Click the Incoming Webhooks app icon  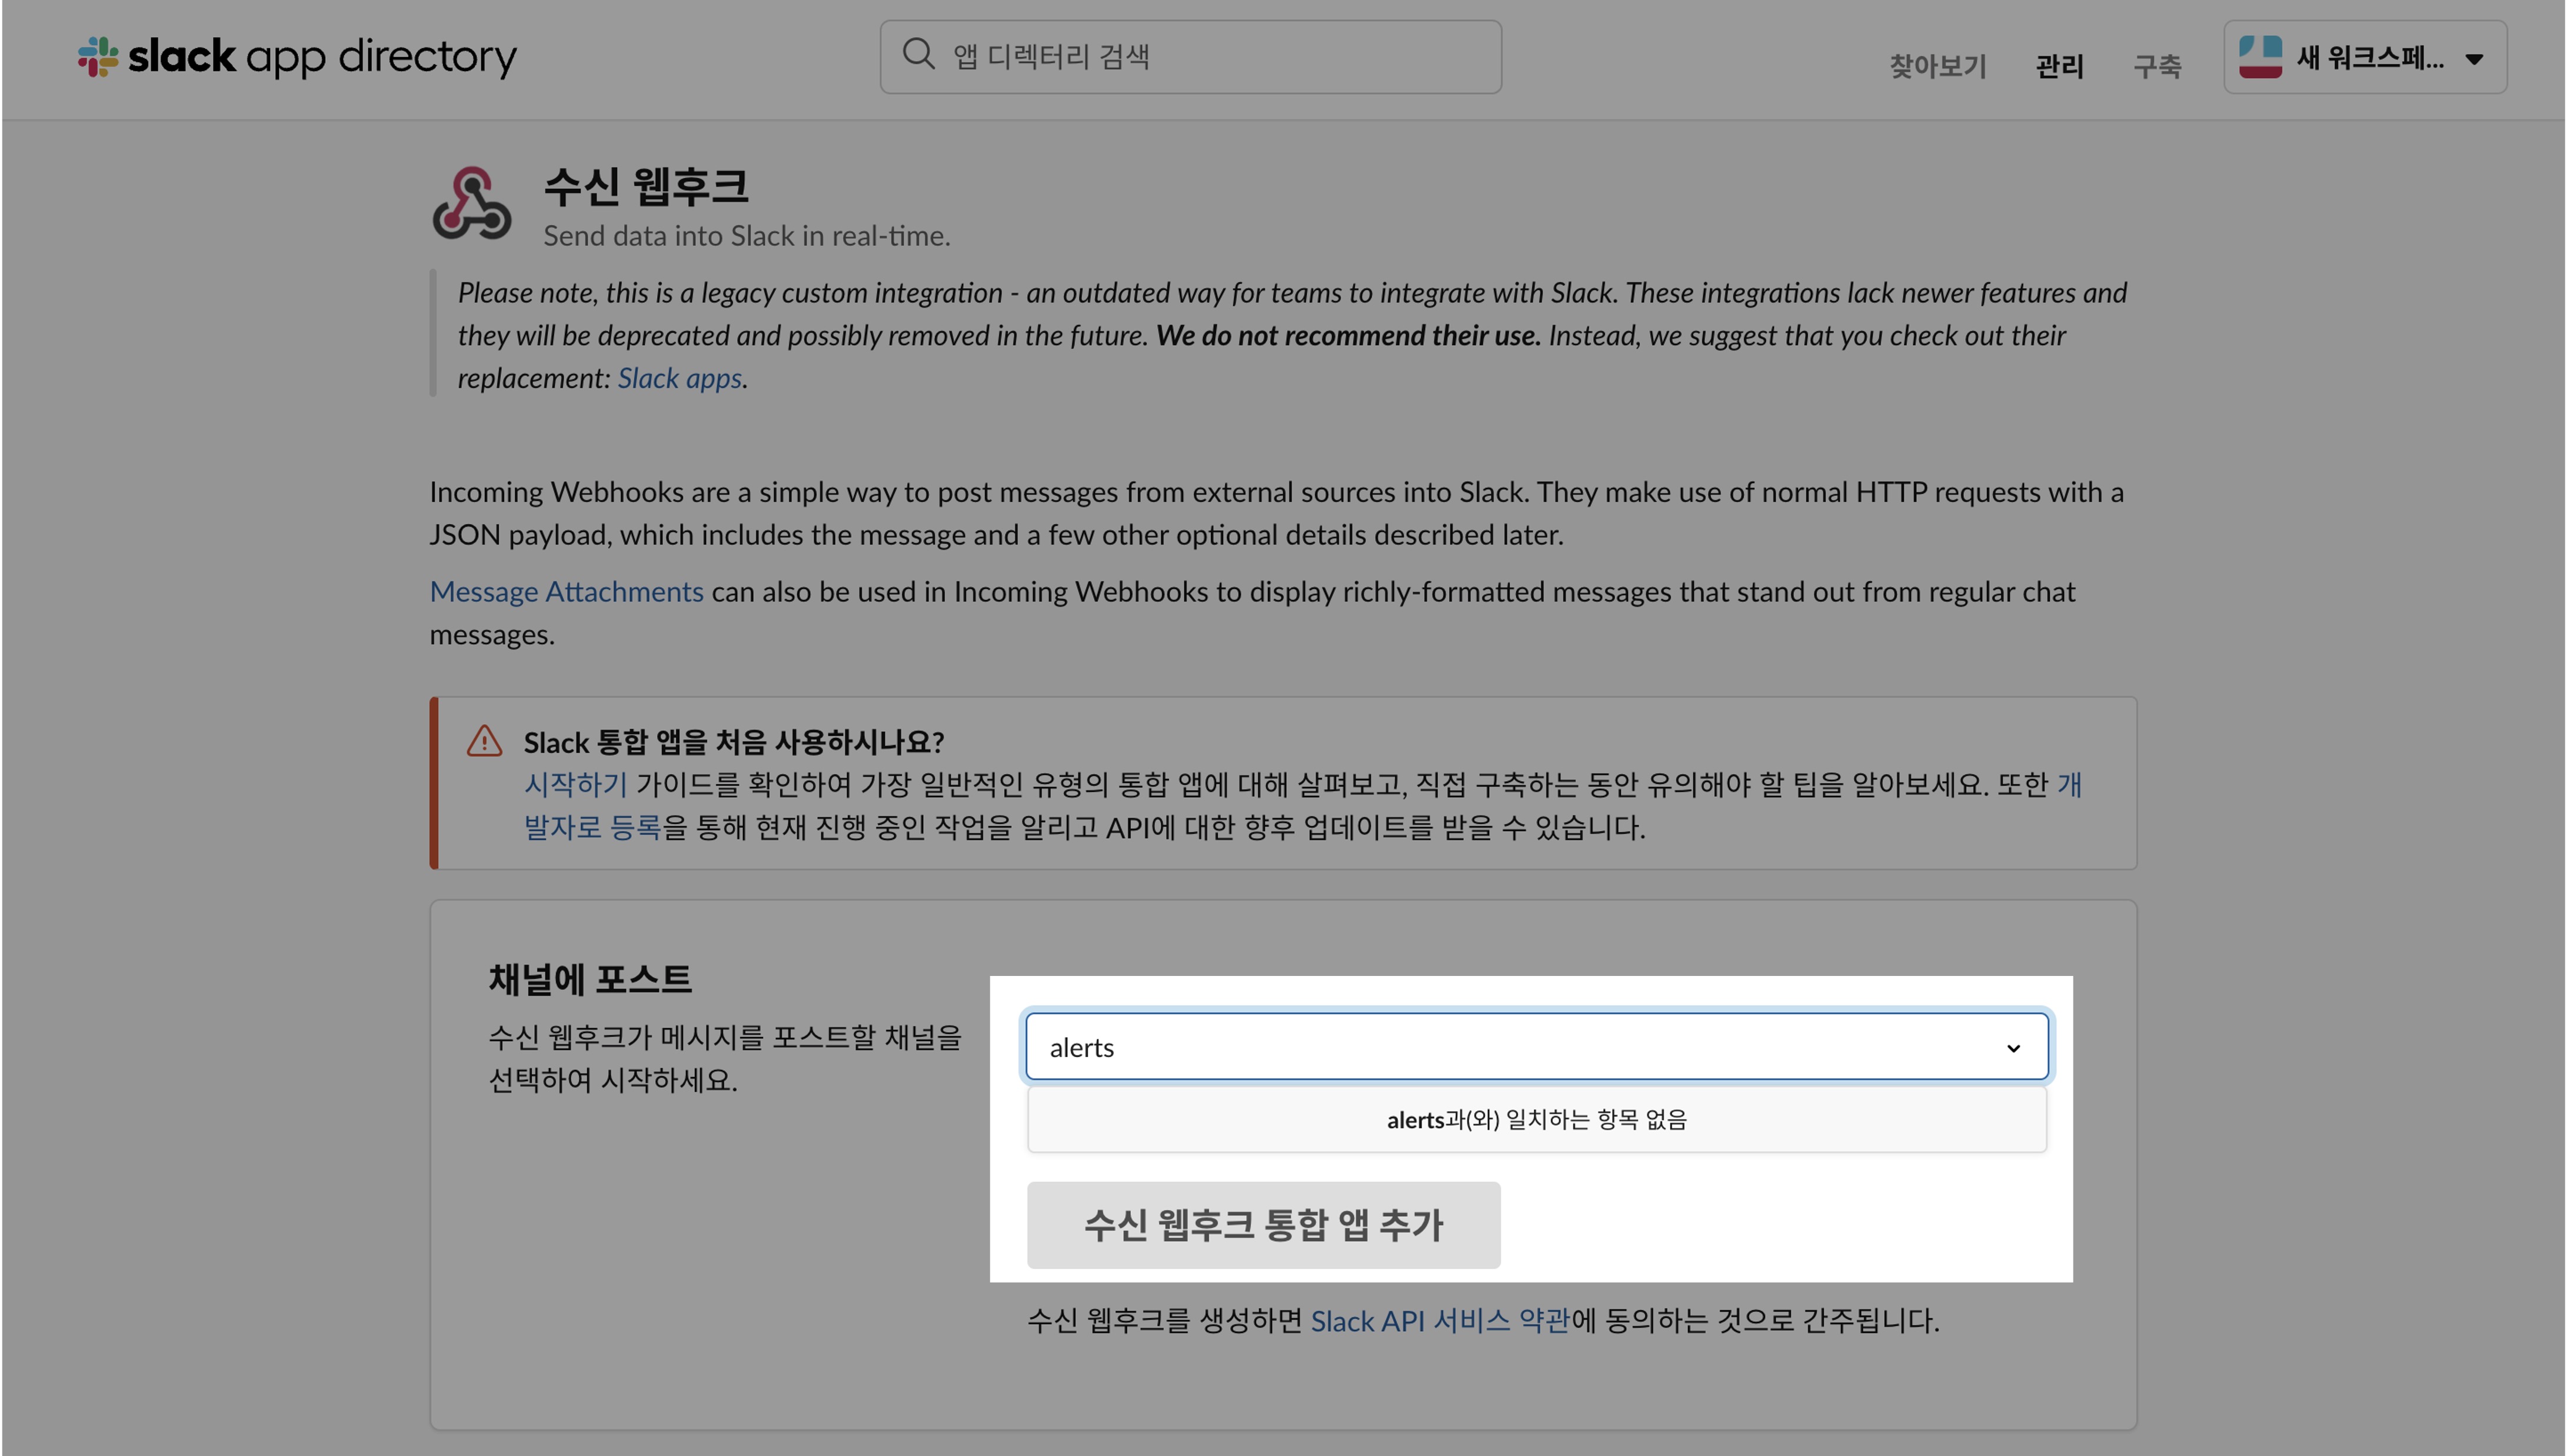[471, 204]
